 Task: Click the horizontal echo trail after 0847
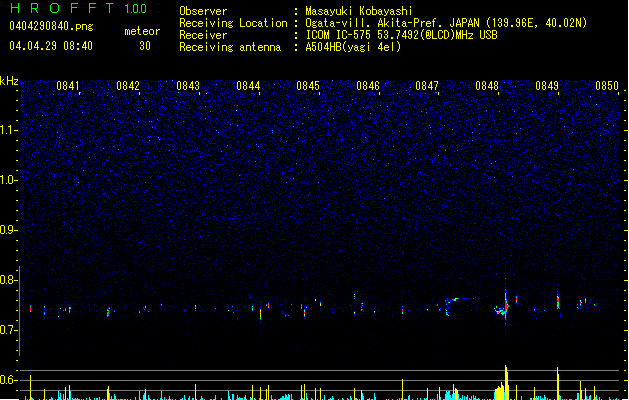tap(461, 299)
